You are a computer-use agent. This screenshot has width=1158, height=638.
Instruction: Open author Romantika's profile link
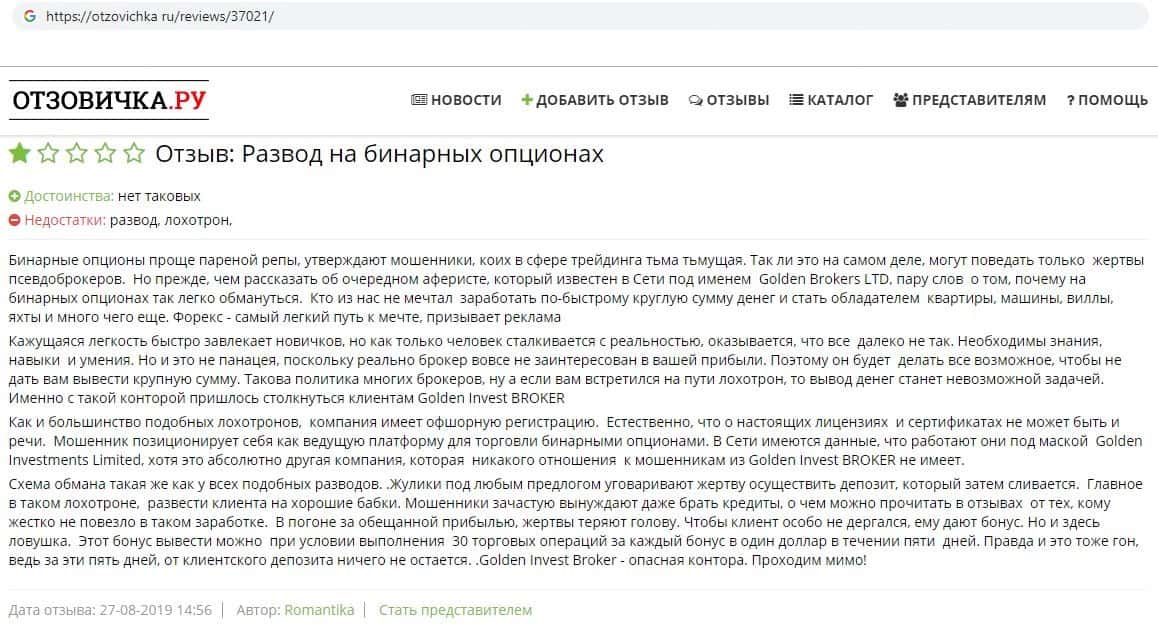point(319,610)
